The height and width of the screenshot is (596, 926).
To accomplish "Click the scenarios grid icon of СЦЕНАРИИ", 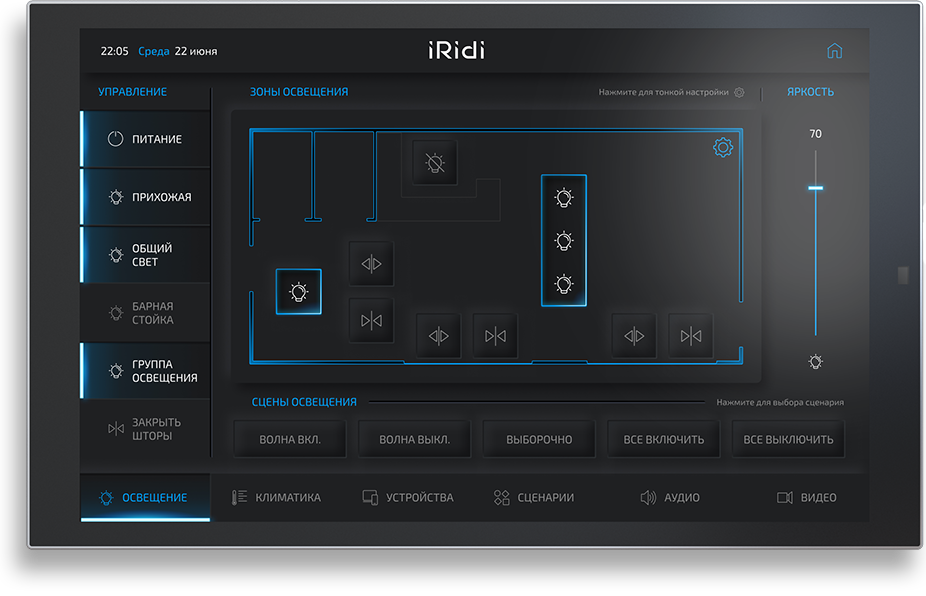I will tap(501, 497).
